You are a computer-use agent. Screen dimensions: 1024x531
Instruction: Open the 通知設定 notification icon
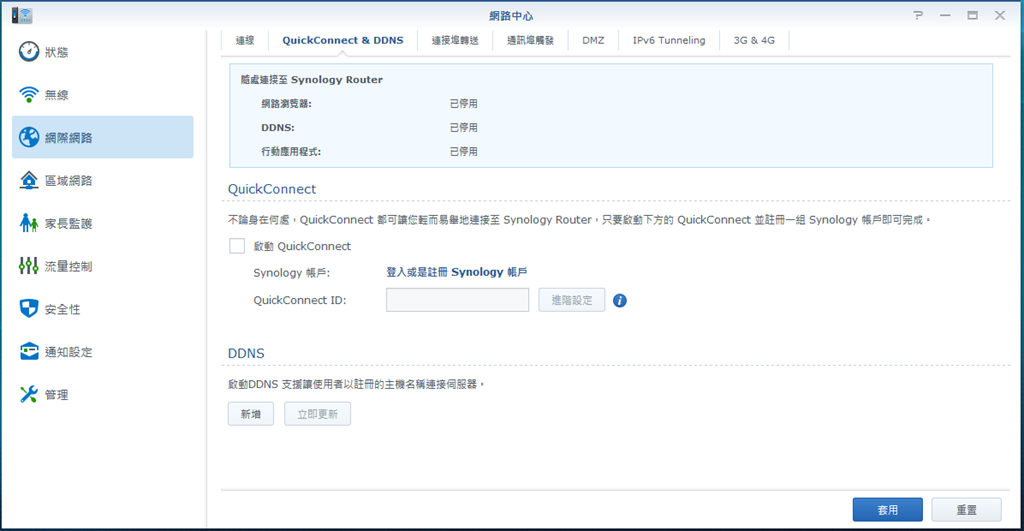coord(29,351)
